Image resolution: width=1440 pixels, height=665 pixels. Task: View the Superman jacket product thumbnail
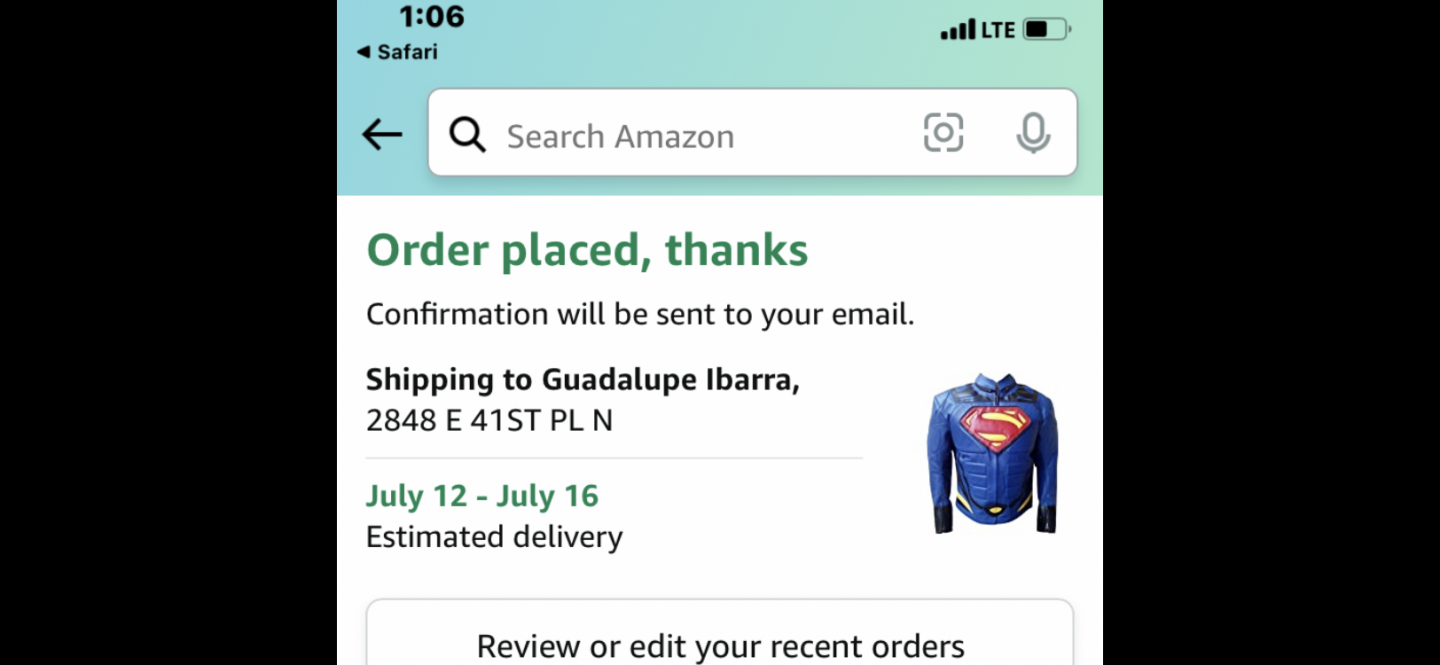tap(992, 453)
